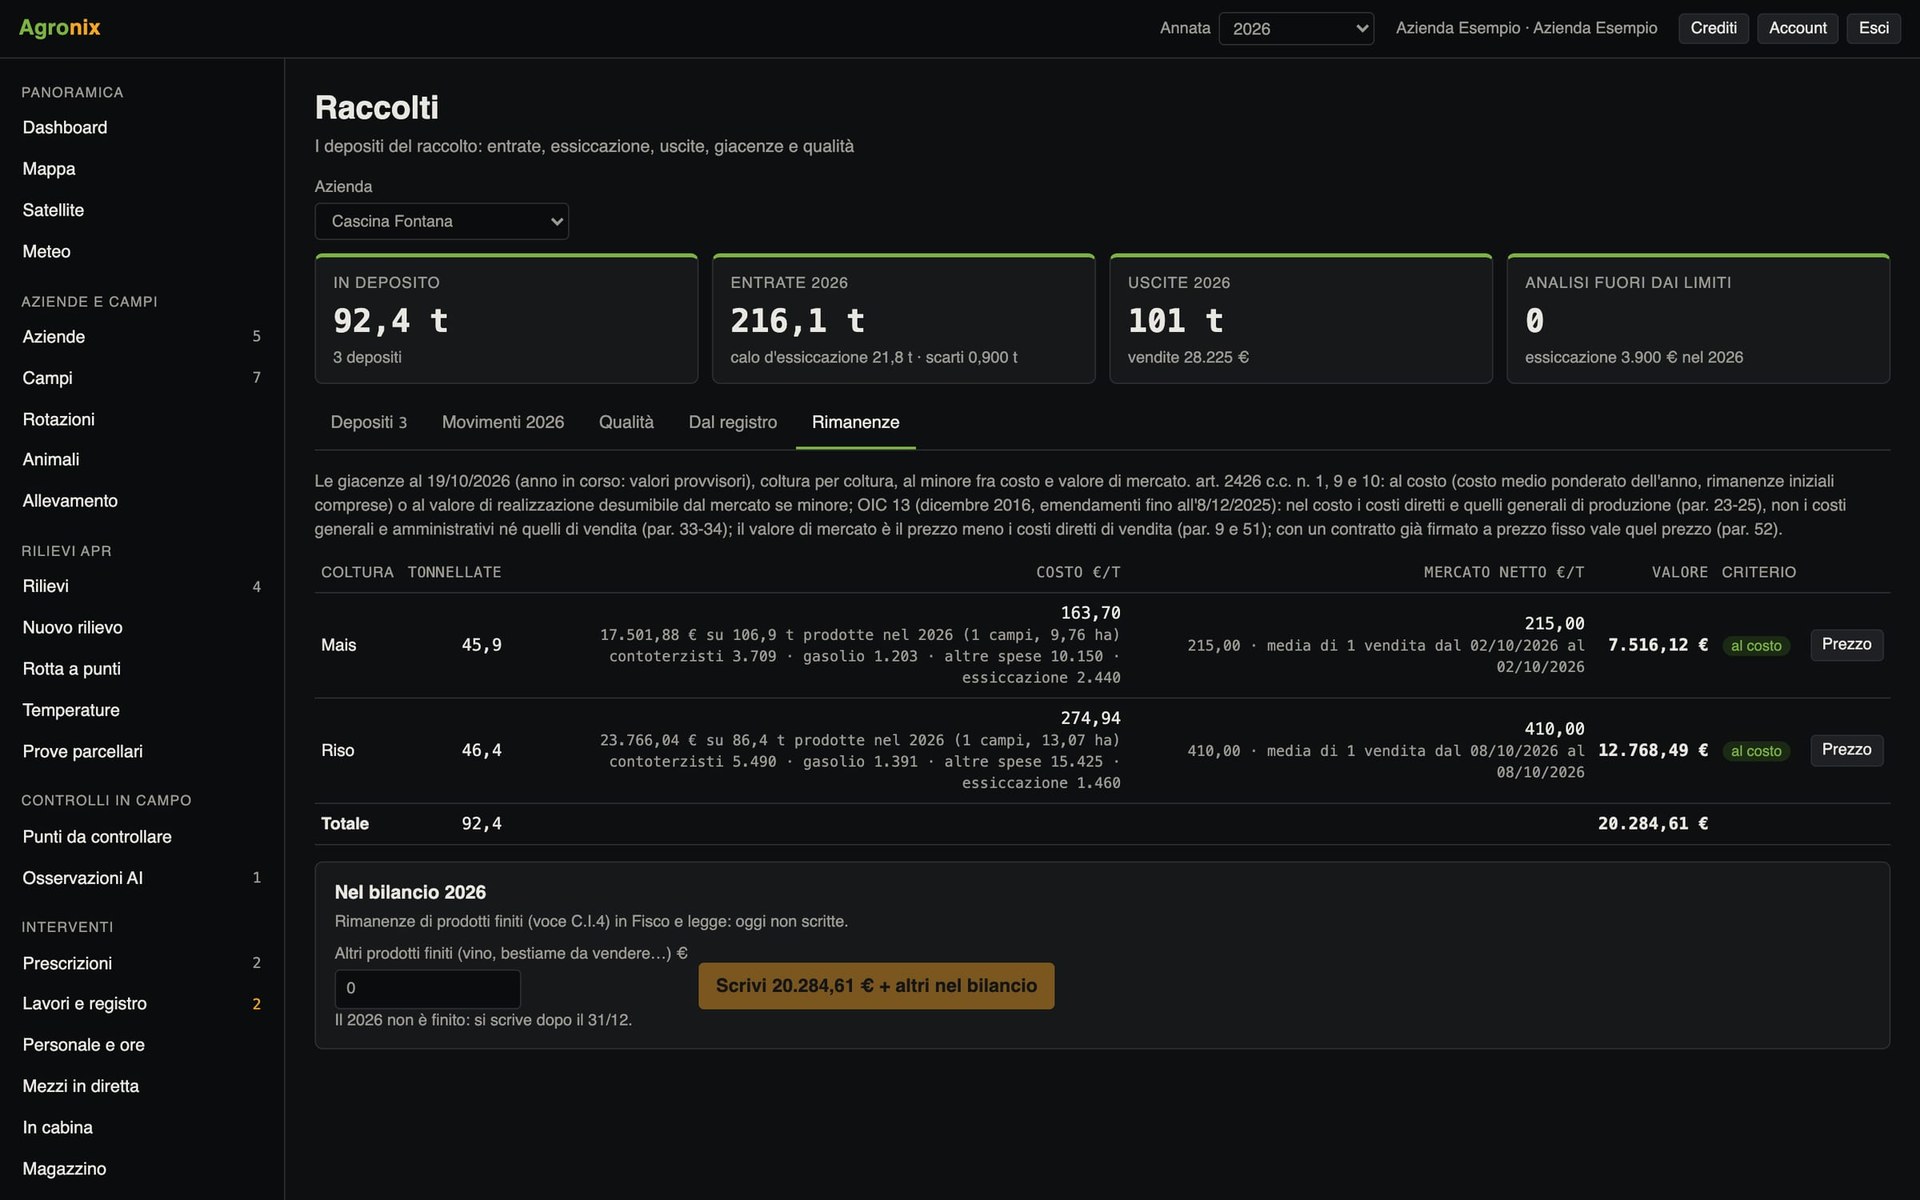Screen dimensions: 1920x1200
Task: Select the Rimanenze tab
Action: (x=855, y=422)
